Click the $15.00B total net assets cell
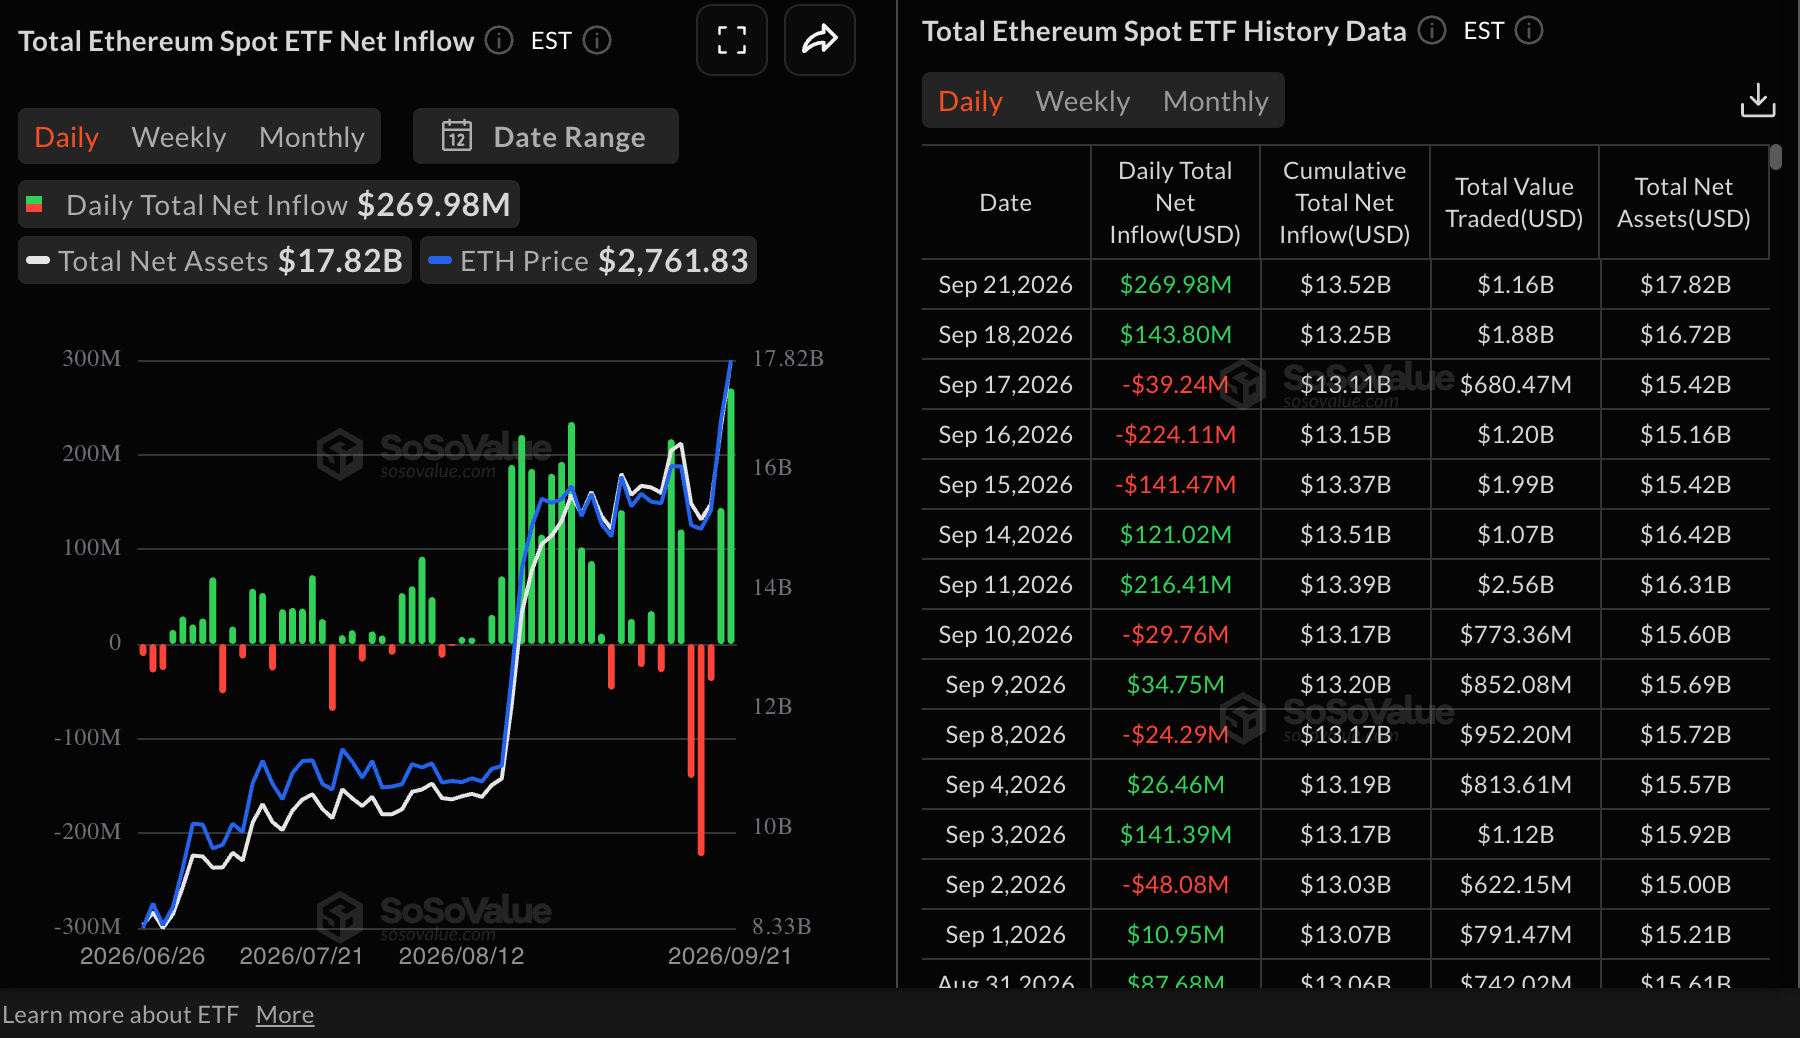Screen dimensions: 1800x1038 coord(1686,885)
